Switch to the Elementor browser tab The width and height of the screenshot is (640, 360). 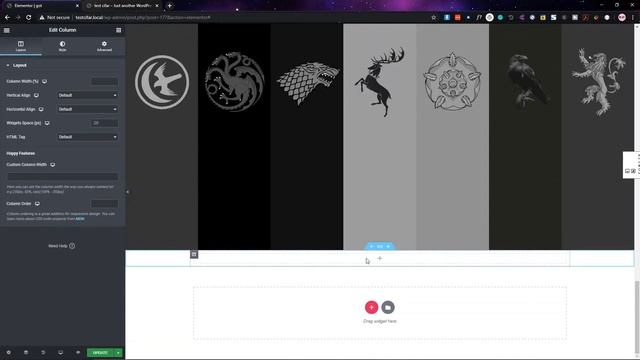[41, 6]
